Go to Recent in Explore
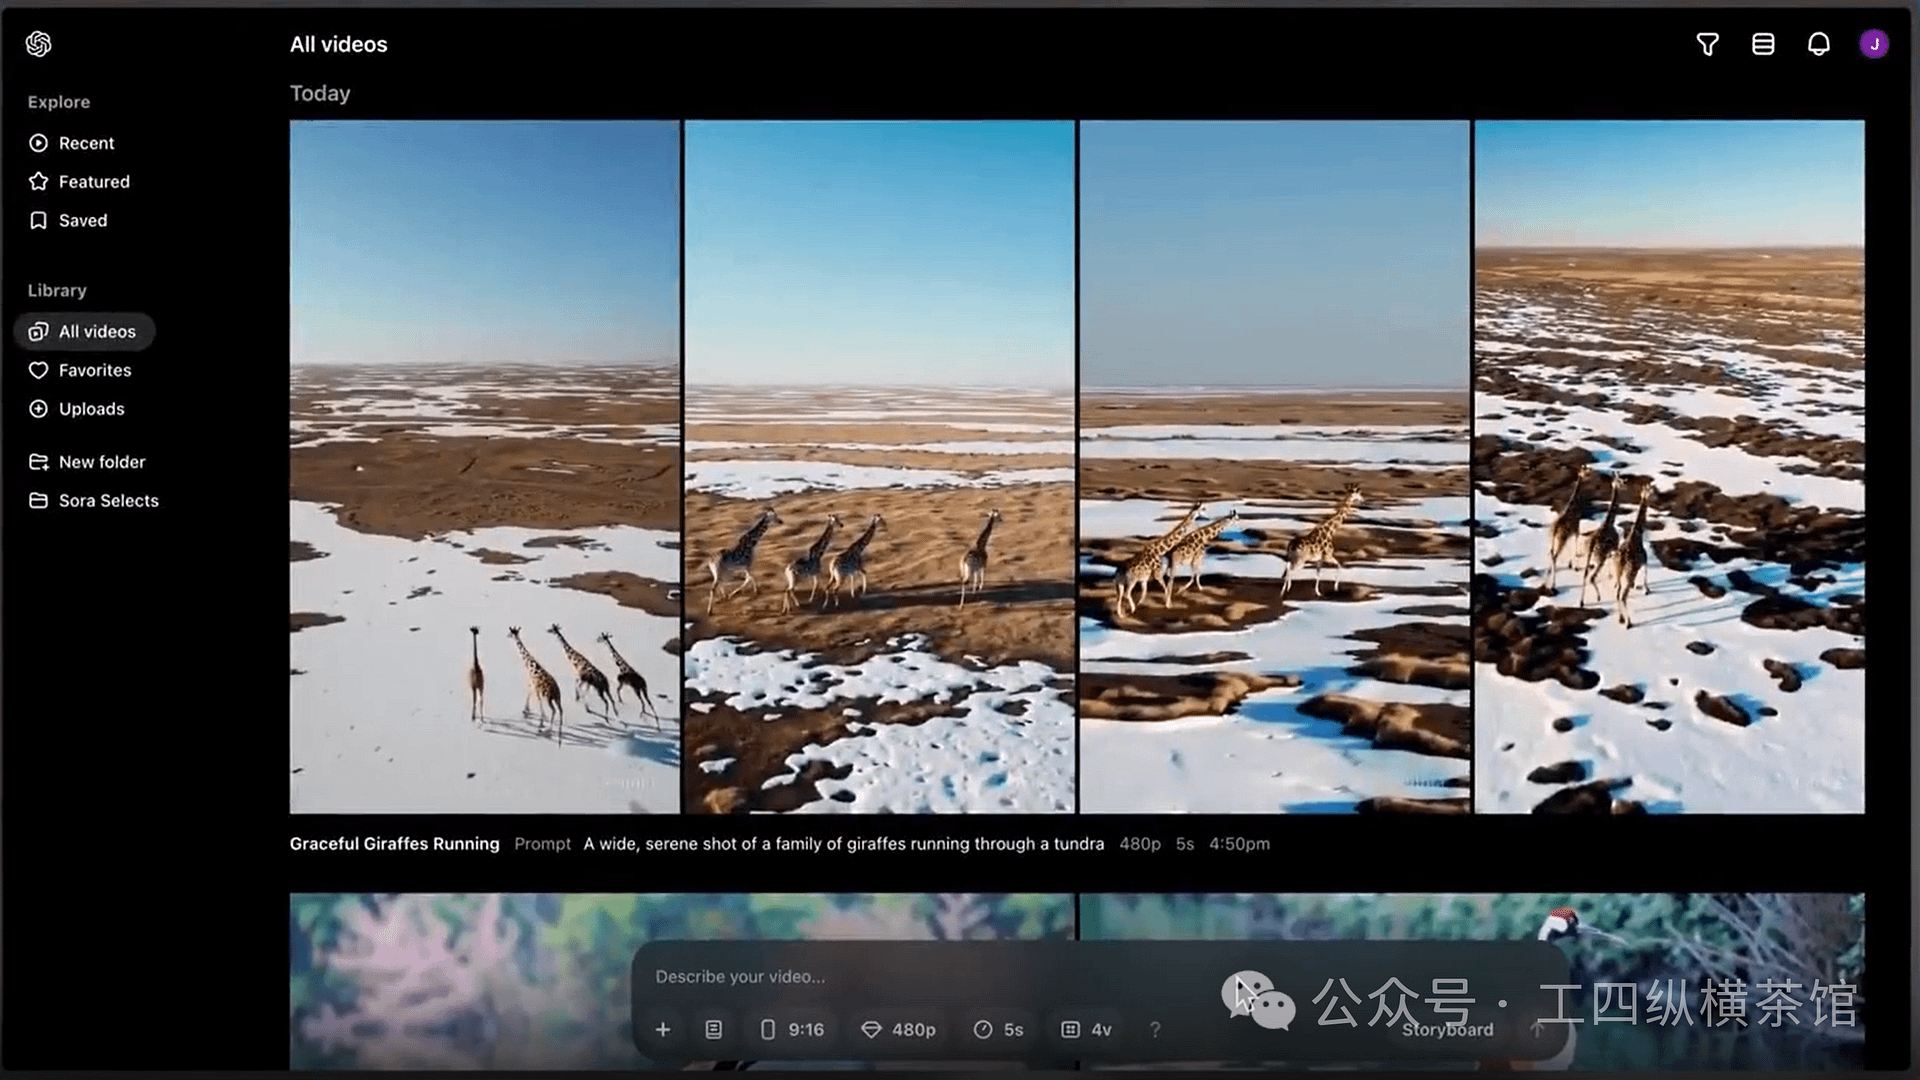This screenshot has height=1080, width=1920. 86,143
